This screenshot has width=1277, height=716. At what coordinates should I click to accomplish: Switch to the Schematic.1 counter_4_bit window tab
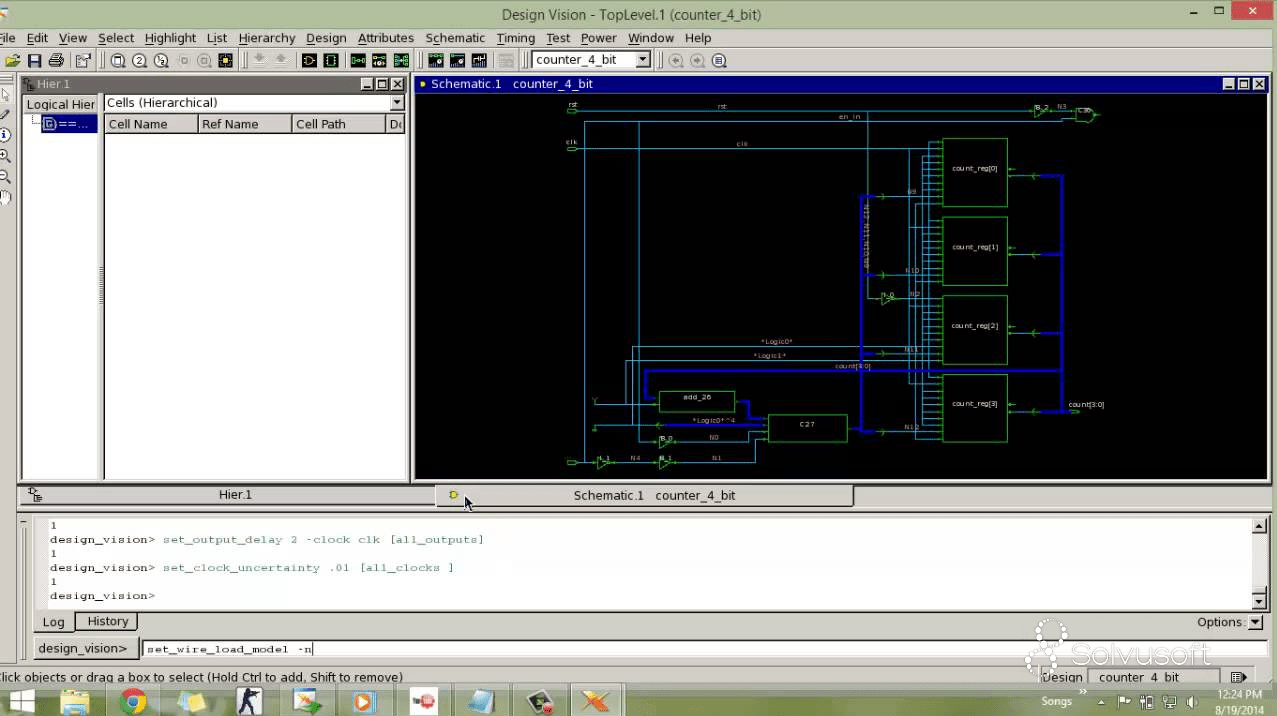tap(644, 495)
